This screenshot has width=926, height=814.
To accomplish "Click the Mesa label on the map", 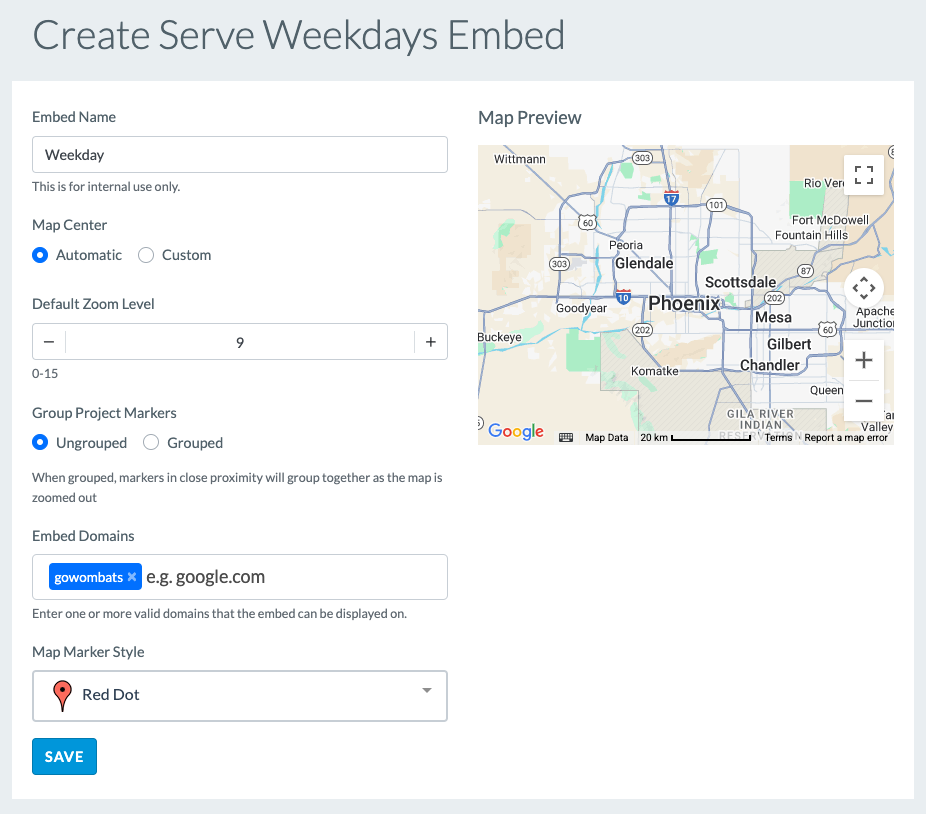I will [x=773, y=317].
